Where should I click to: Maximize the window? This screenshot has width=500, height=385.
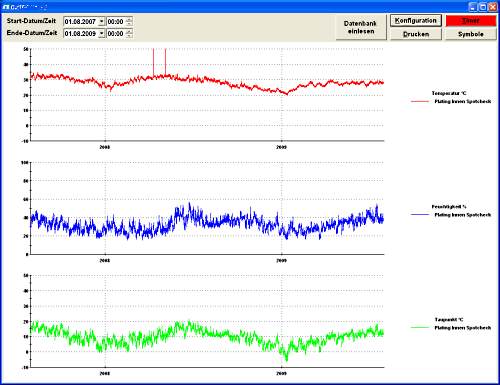482,7
